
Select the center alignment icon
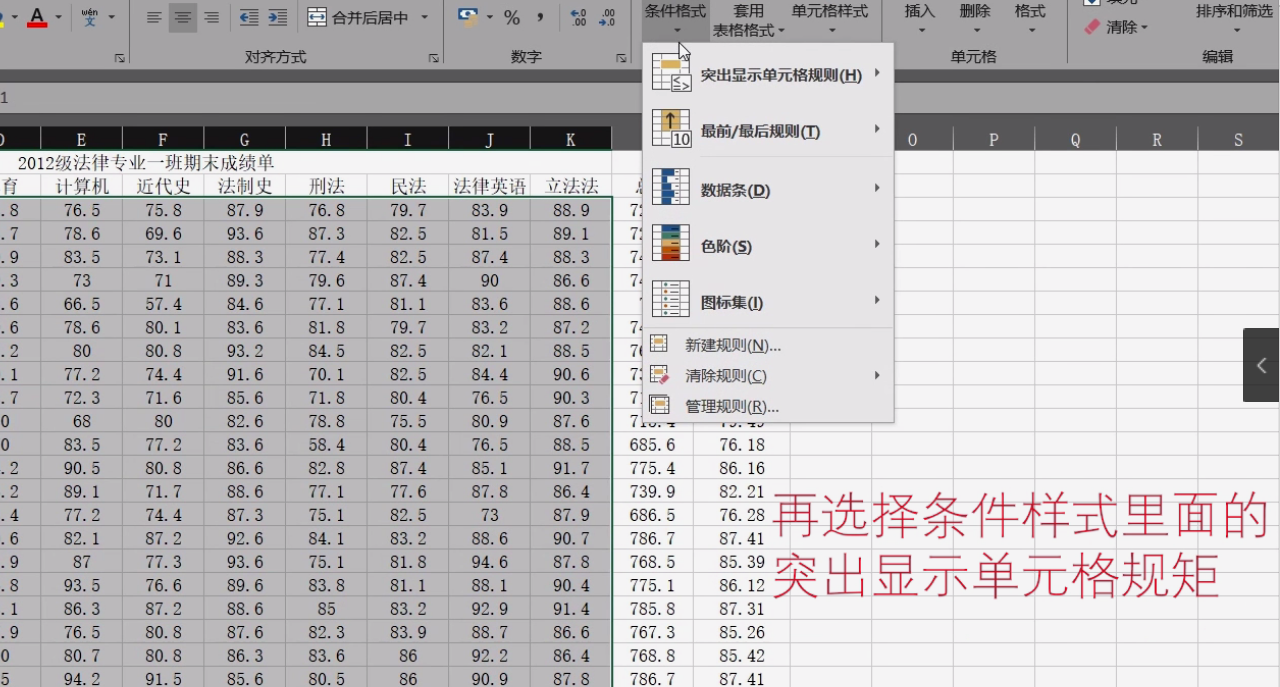point(183,17)
